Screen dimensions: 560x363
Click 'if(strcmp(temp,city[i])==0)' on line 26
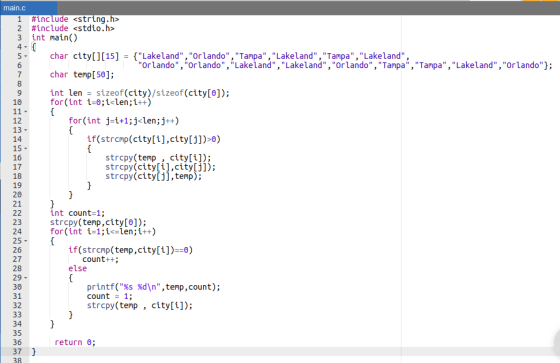pyautogui.click(x=131, y=250)
